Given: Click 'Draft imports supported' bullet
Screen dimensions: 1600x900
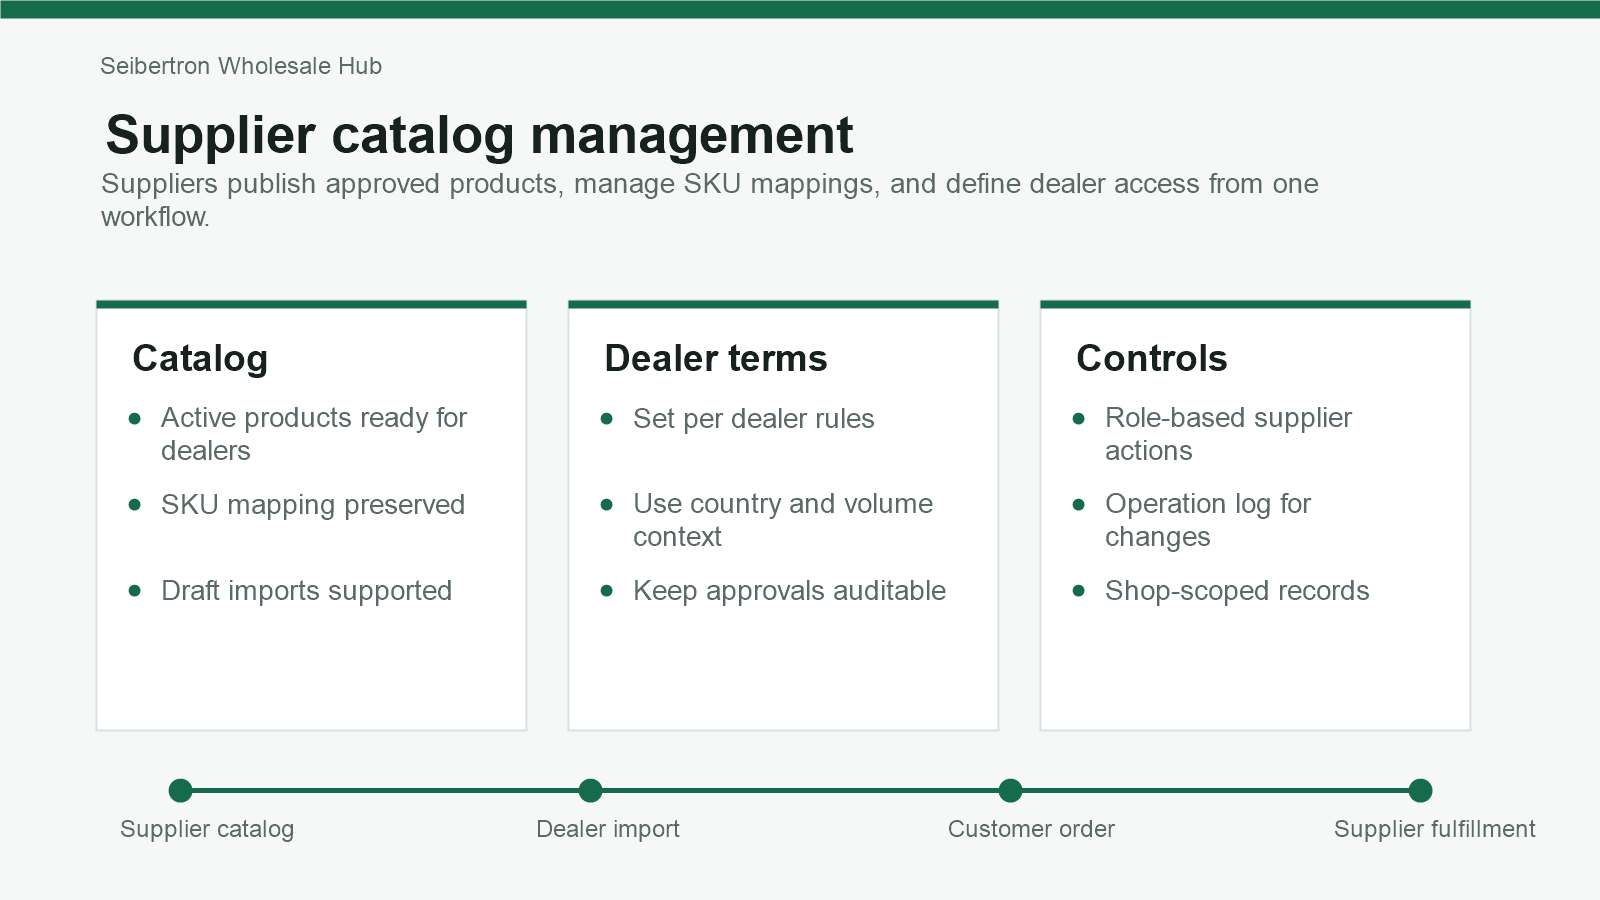Looking at the screenshot, I should [x=307, y=591].
